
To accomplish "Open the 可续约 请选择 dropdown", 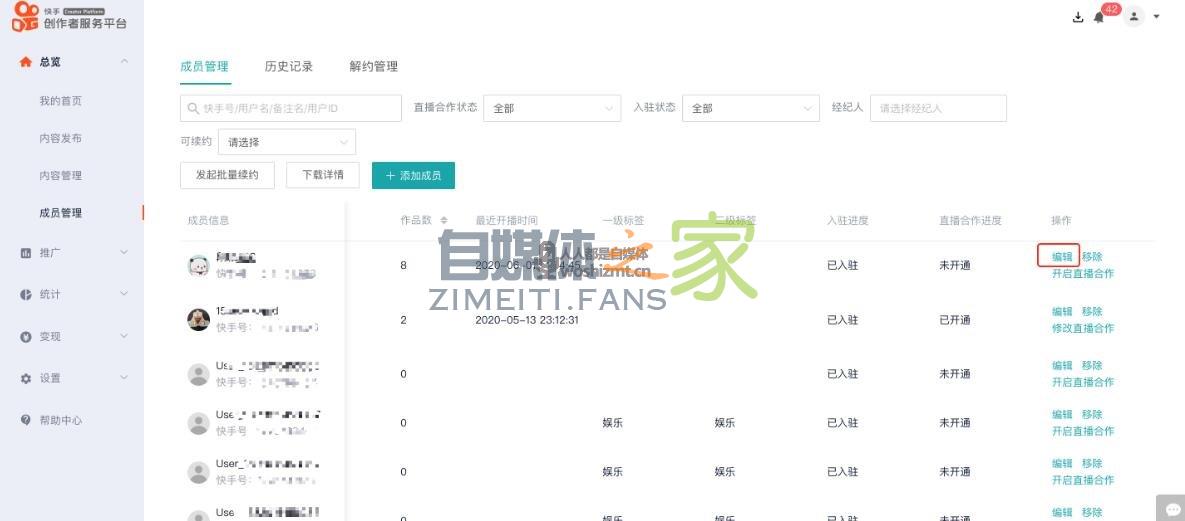I will coord(287,142).
